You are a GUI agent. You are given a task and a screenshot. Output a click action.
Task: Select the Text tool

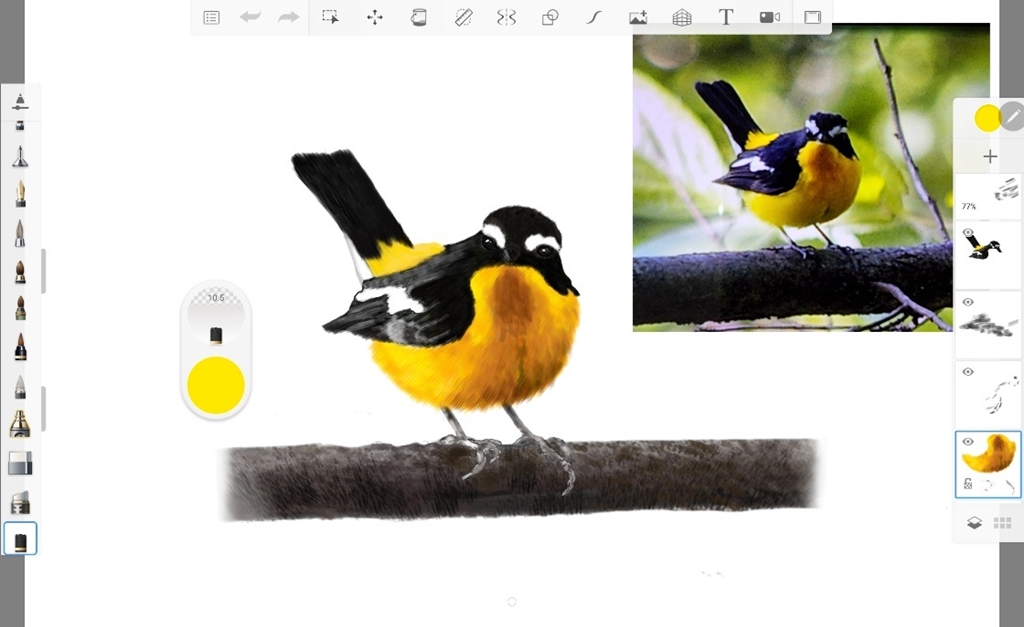pyautogui.click(x=726, y=17)
